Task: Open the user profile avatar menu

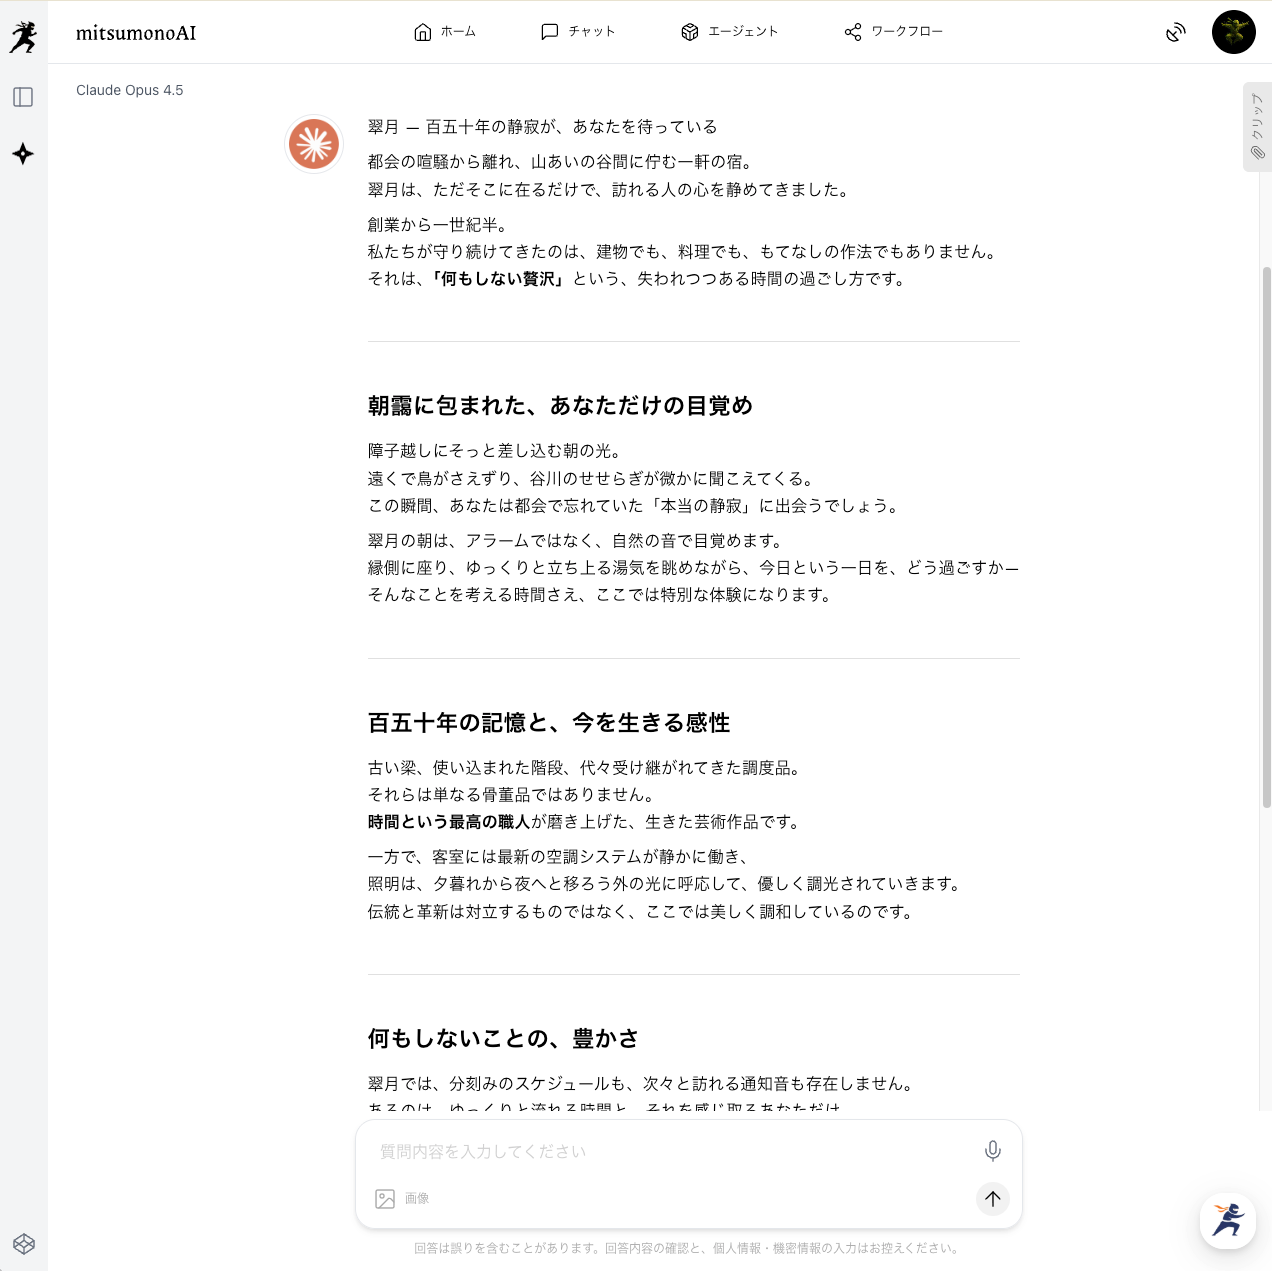Action: [x=1233, y=32]
